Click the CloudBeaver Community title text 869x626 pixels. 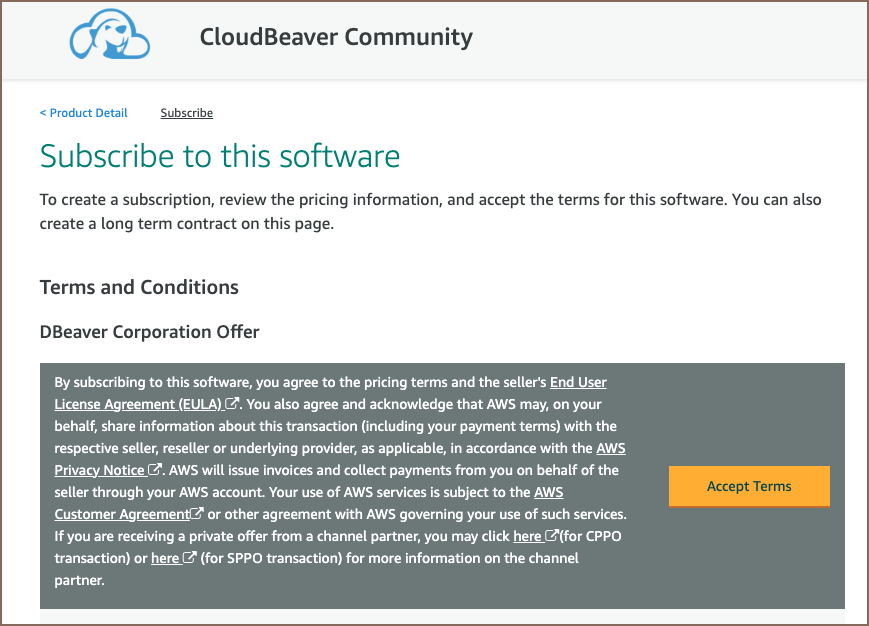tap(336, 38)
